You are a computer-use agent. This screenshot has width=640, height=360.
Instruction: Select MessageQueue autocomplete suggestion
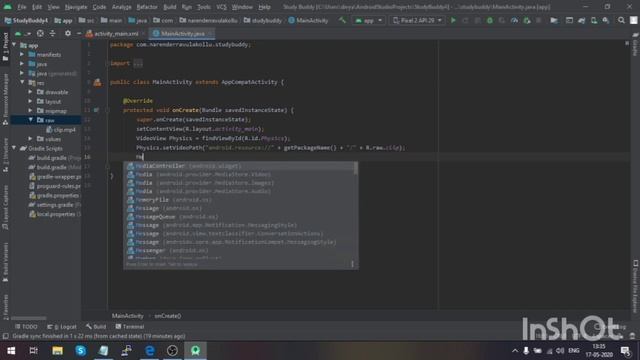click(x=240, y=217)
